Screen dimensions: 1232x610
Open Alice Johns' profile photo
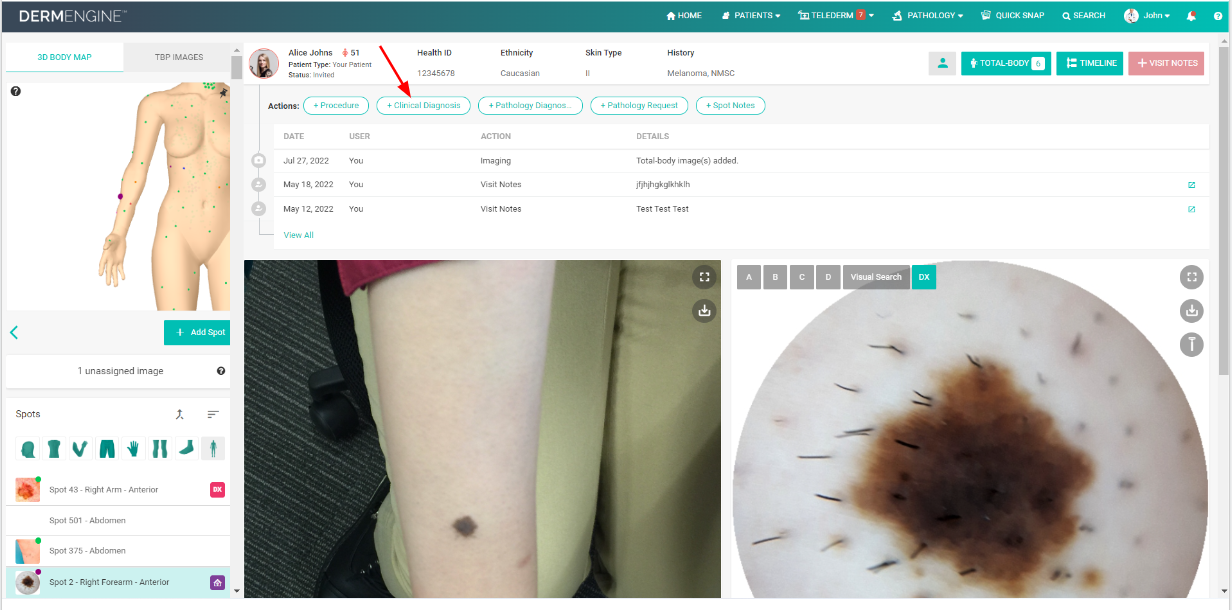264,63
